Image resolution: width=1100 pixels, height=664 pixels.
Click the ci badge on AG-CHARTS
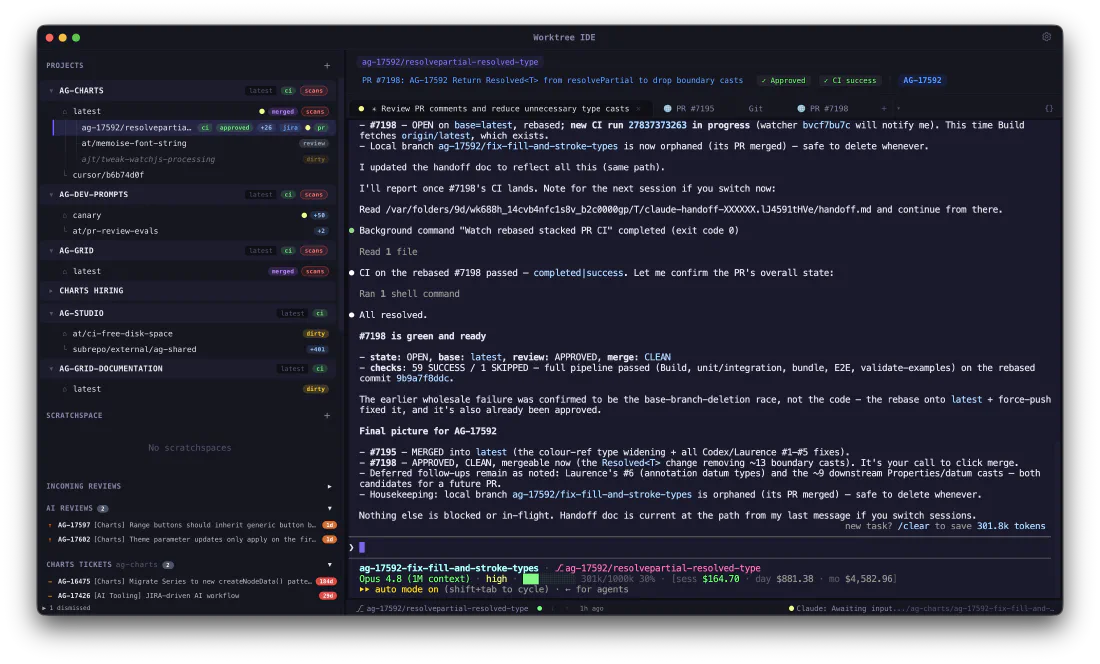pos(288,90)
